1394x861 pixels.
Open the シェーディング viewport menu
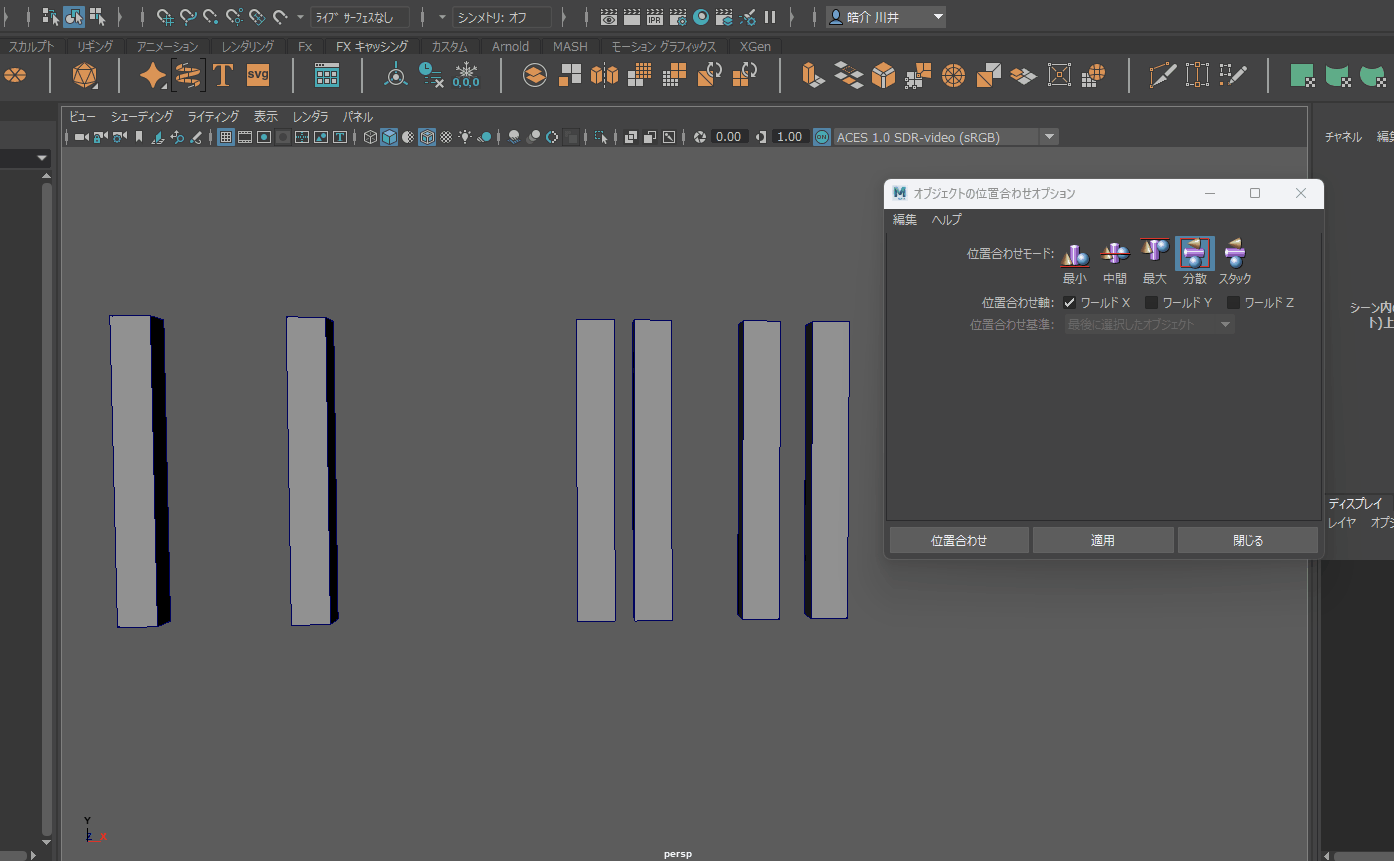141,117
